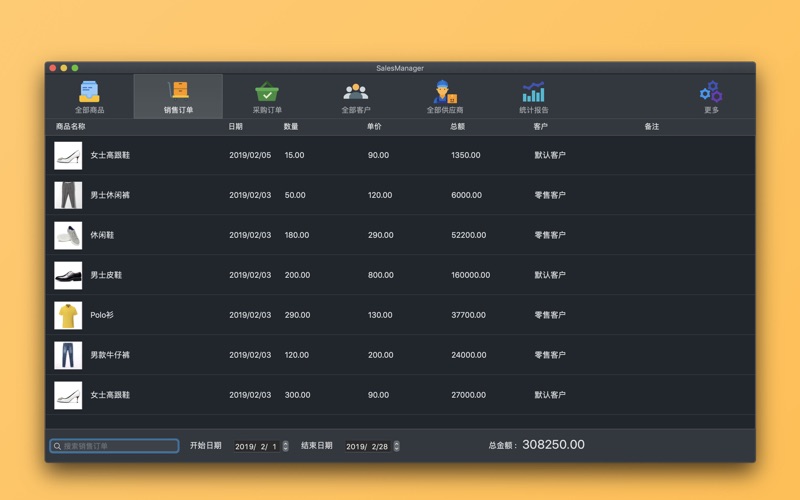Click total 52200.00
Viewport: 800px width, 500px height.
point(468,235)
